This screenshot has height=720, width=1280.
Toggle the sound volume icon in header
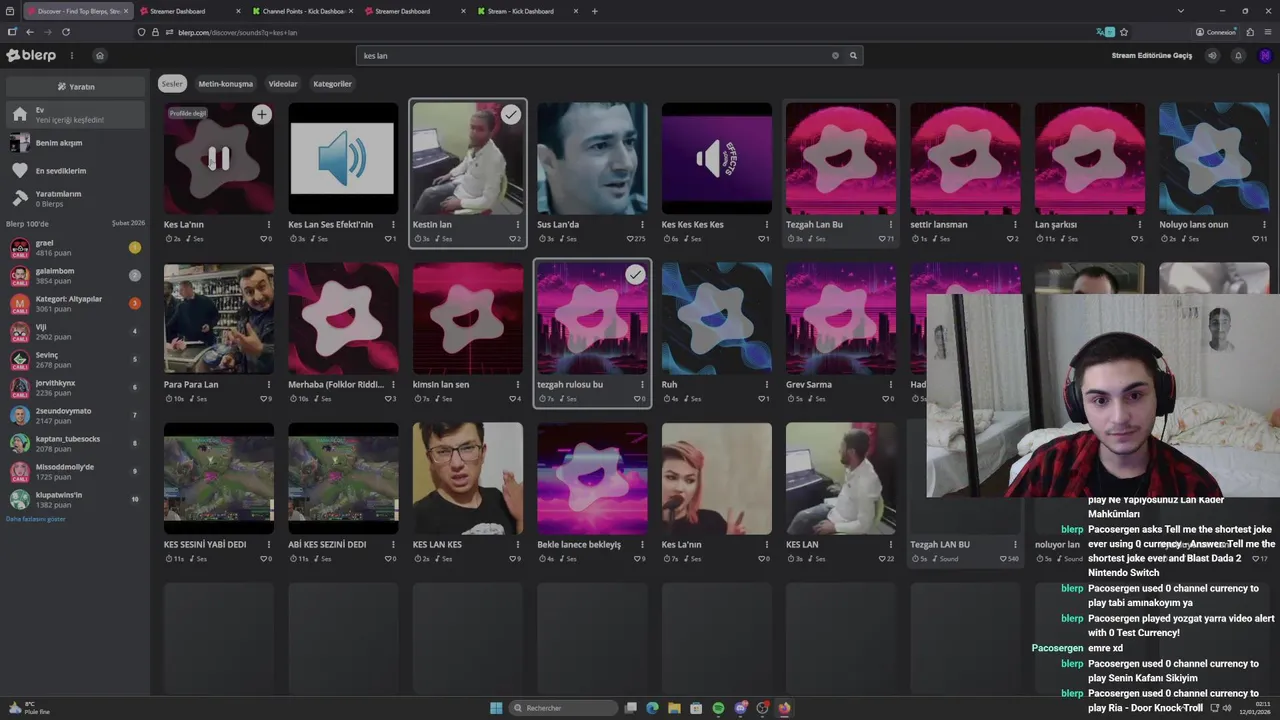pyautogui.click(x=1213, y=56)
